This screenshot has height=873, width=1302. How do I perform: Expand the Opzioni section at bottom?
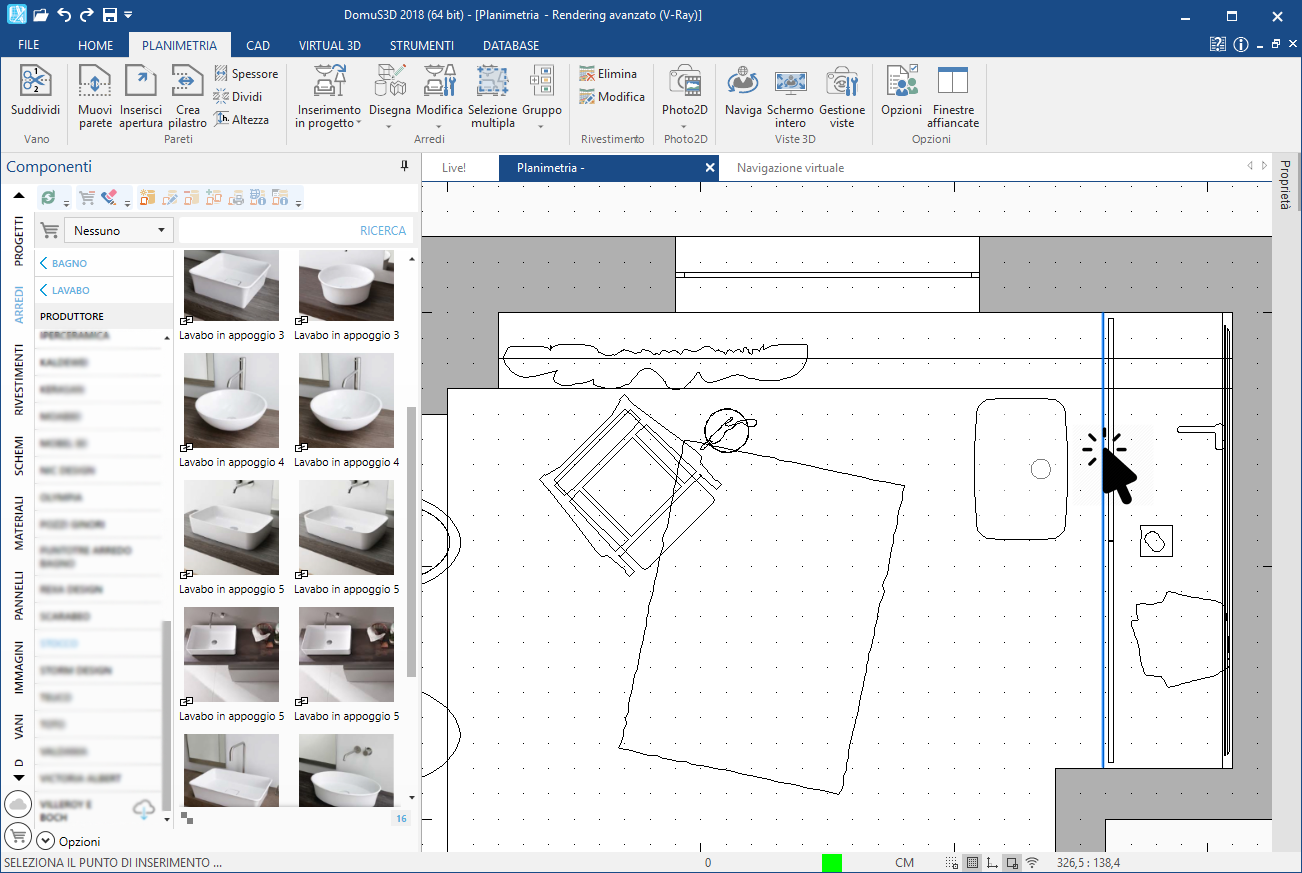tap(68, 841)
